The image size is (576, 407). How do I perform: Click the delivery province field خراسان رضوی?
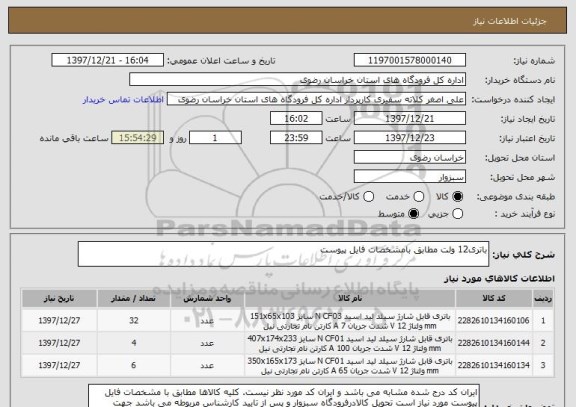[410, 157]
